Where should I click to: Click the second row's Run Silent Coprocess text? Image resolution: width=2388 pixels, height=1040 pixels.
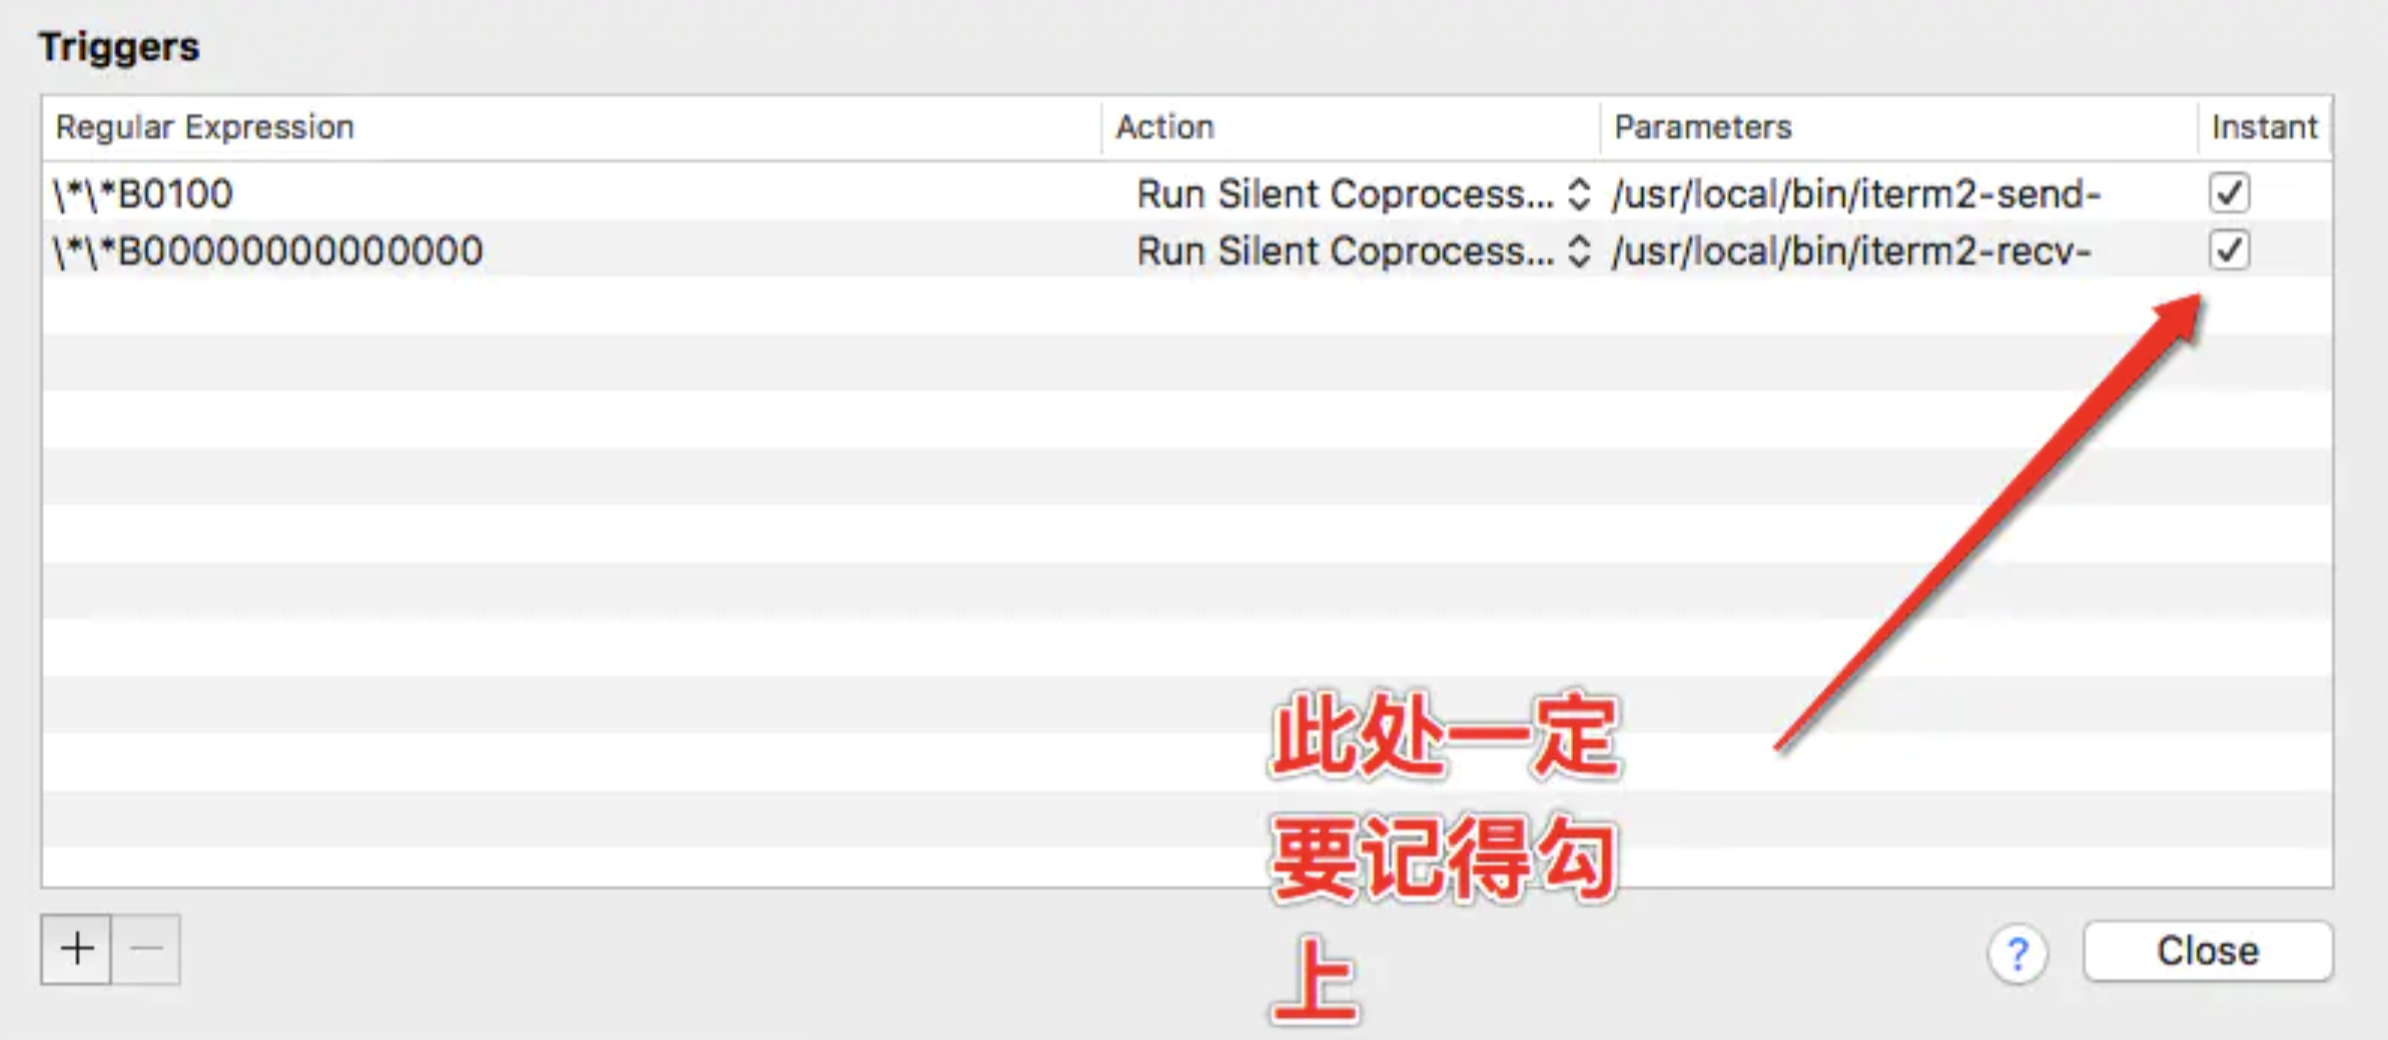pyautogui.click(x=1345, y=251)
